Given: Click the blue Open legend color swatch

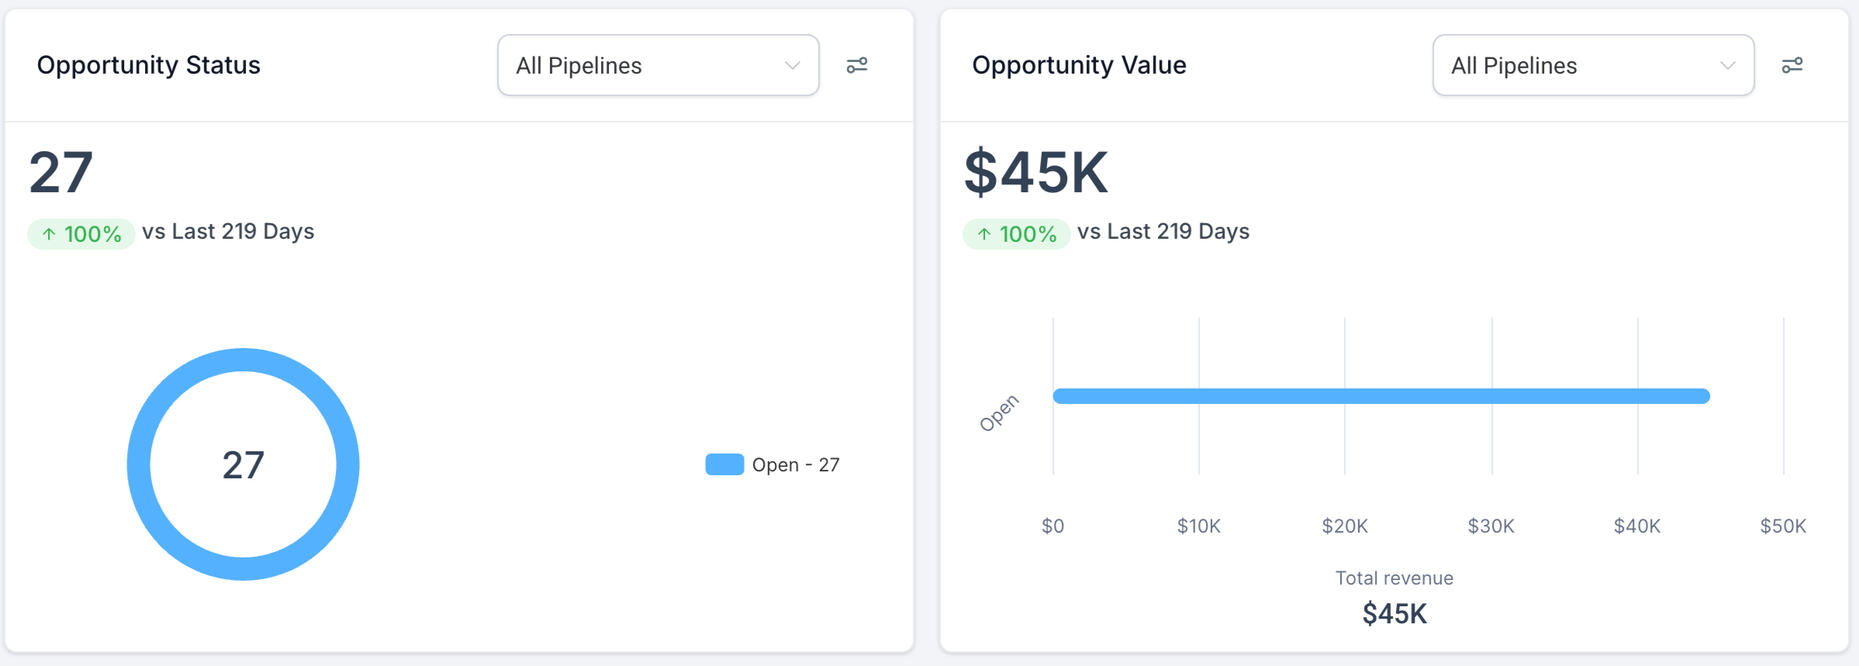Looking at the screenshot, I should [x=724, y=465].
